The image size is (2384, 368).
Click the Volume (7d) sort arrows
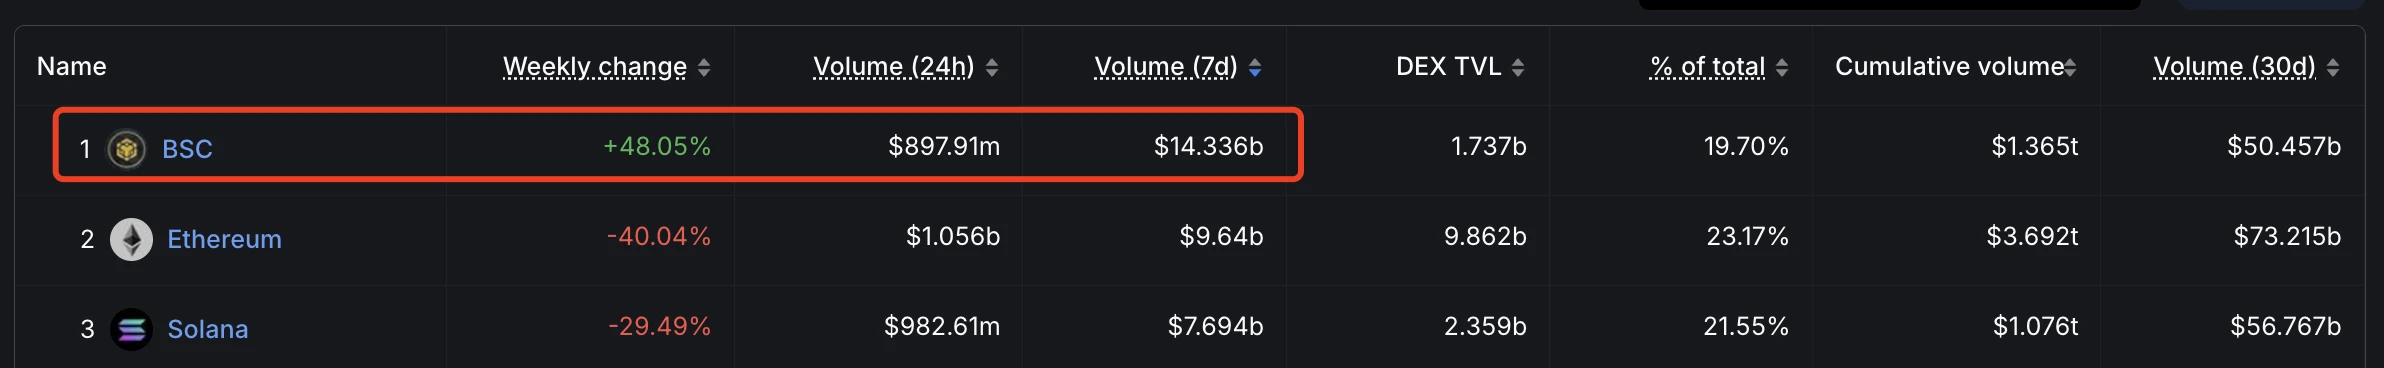(1255, 67)
